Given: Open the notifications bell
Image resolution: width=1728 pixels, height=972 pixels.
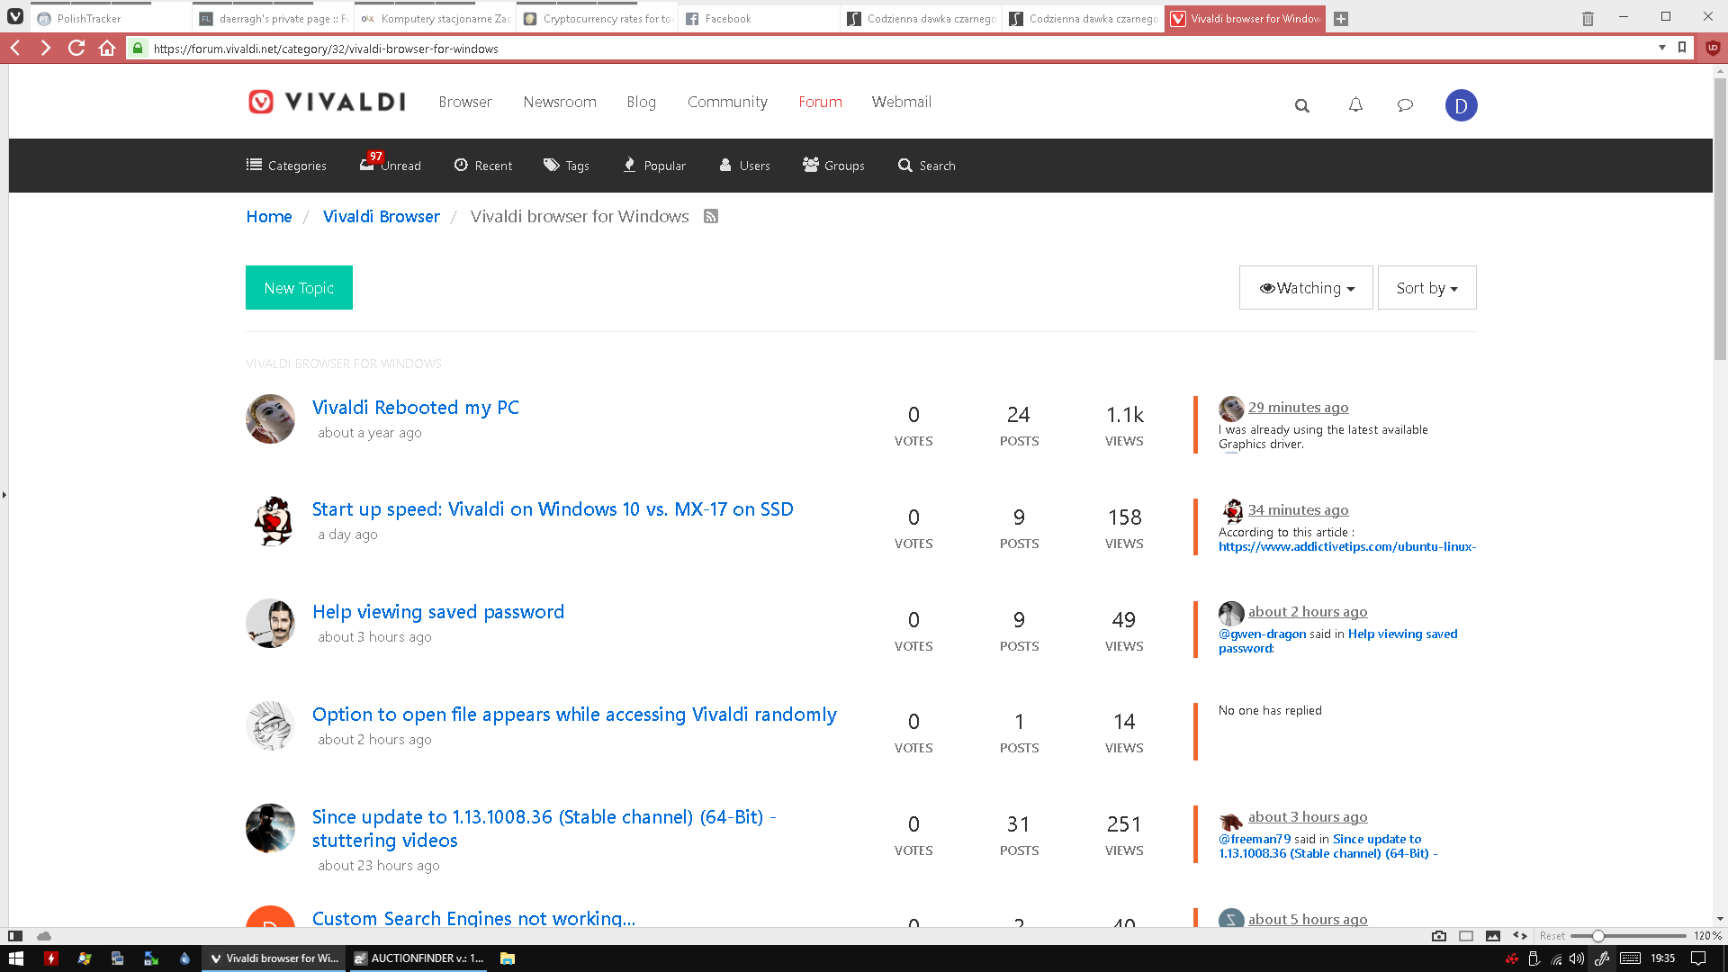Looking at the screenshot, I should (1356, 105).
